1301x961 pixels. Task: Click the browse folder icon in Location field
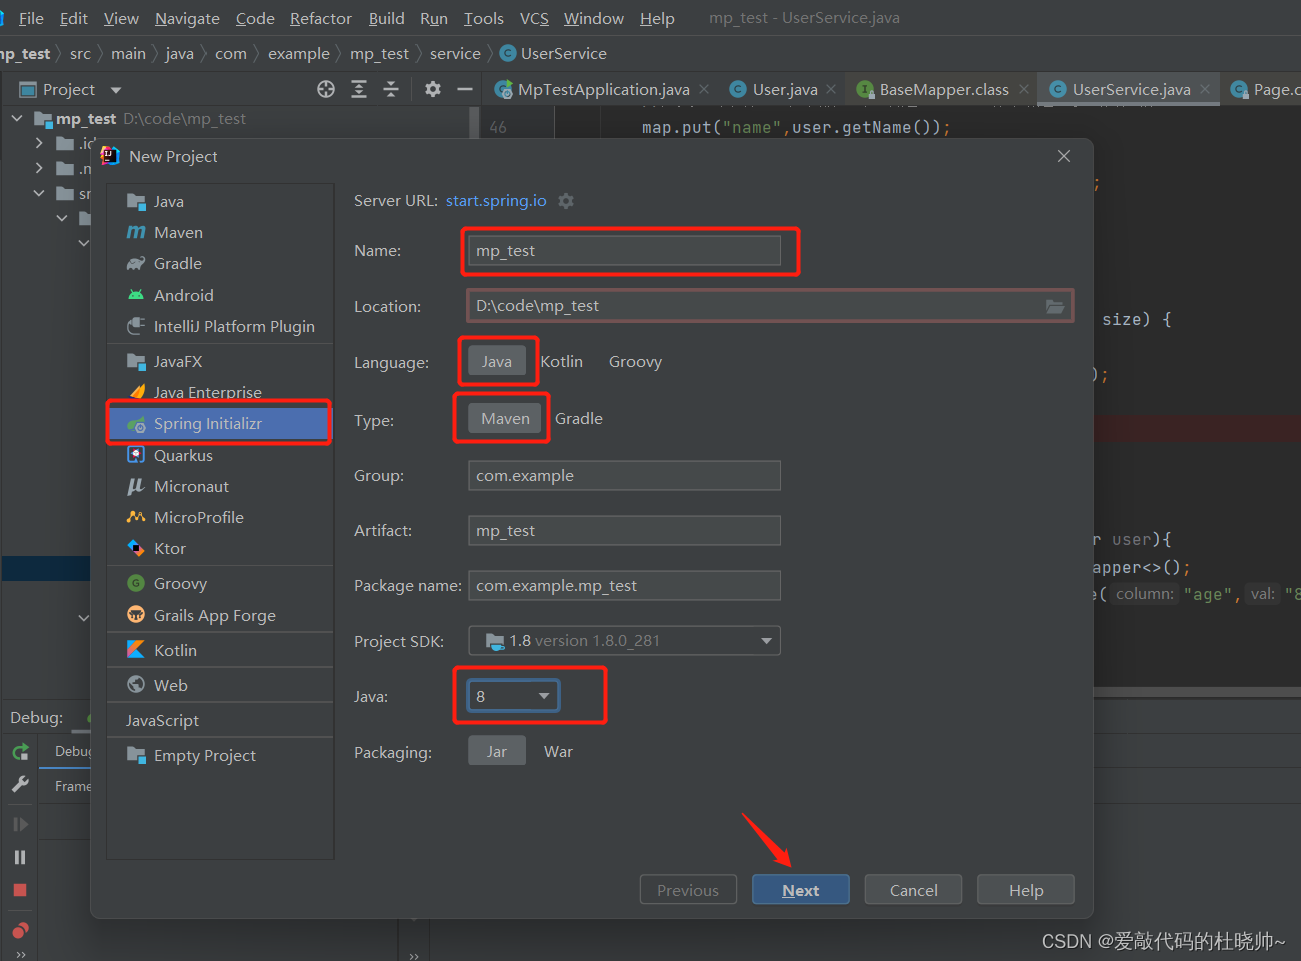1055,306
